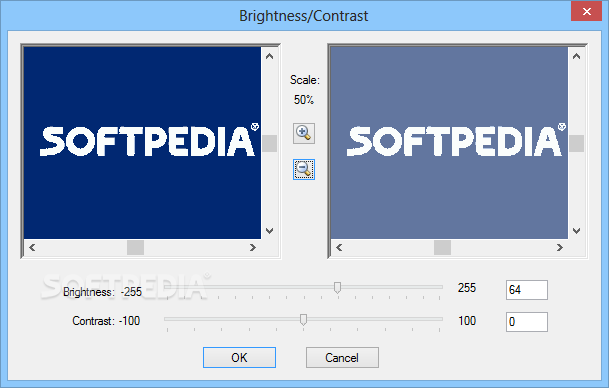Image resolution: width=609 pixels, height=388 pixels.
Task: Click the up arrow of the original preview's scrollbar
Action: (x=269, y=56)
